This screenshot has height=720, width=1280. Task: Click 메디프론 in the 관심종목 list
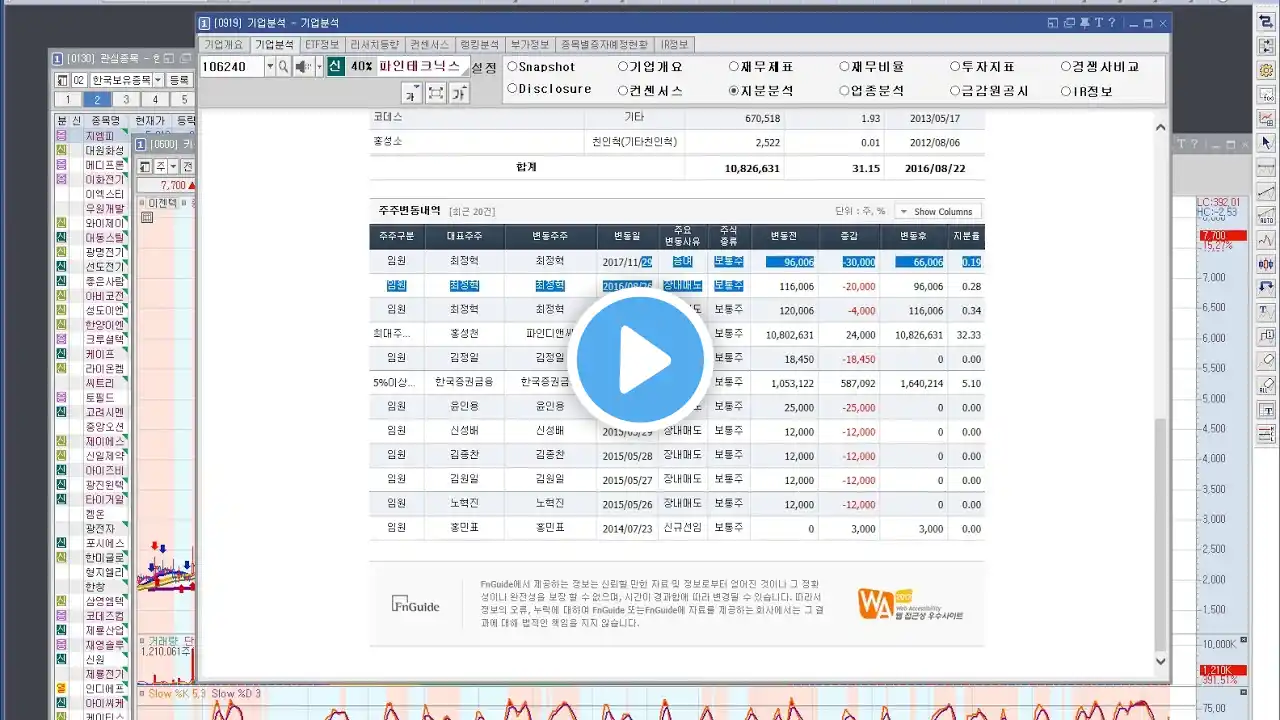point(105,165)
